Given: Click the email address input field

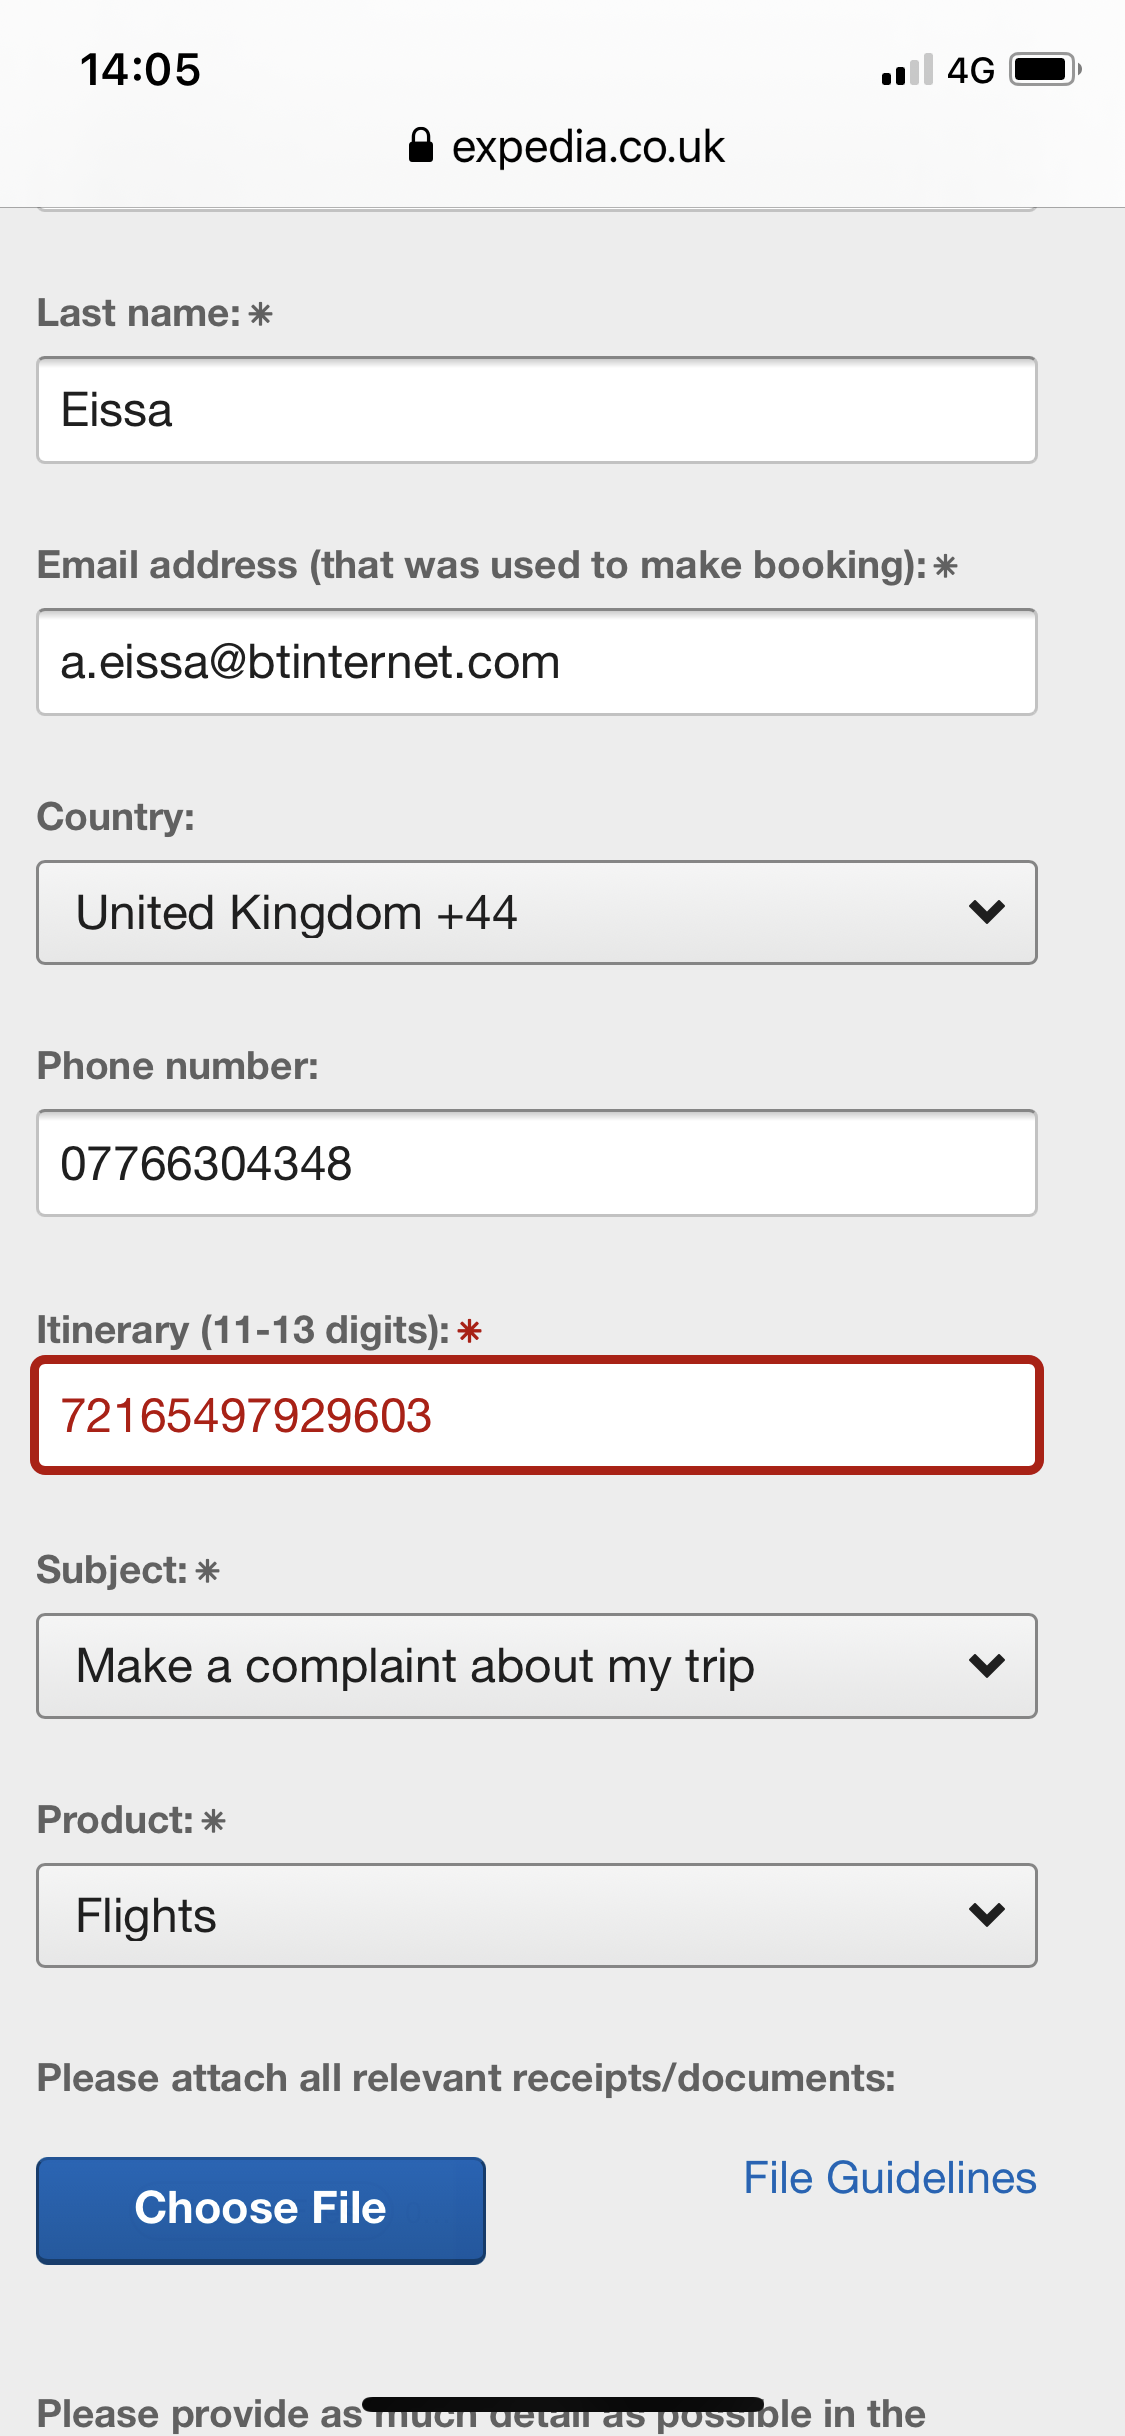Looking at the screenshot, I should 537,661.
